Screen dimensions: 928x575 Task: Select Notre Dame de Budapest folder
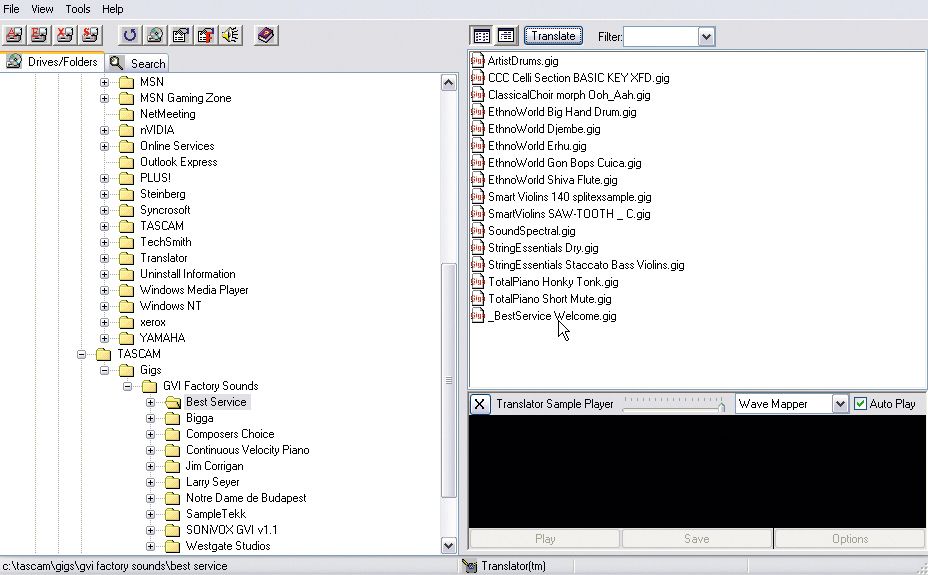click(246, 498)
